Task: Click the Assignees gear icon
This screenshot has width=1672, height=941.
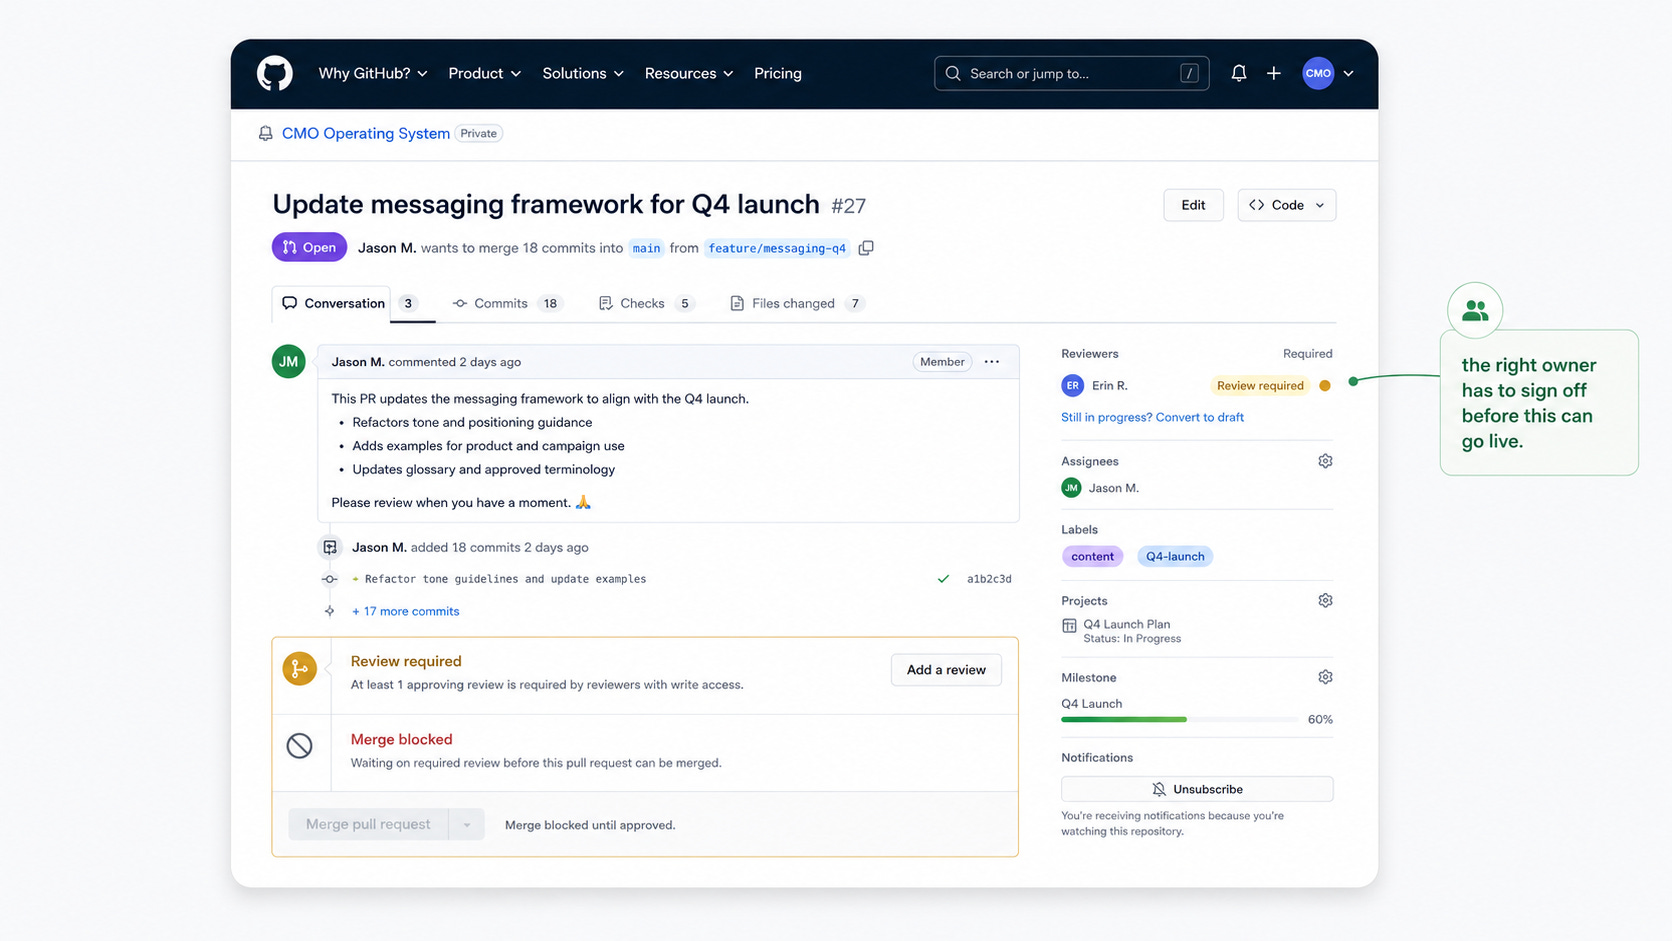Action: tap(1325, 461)
